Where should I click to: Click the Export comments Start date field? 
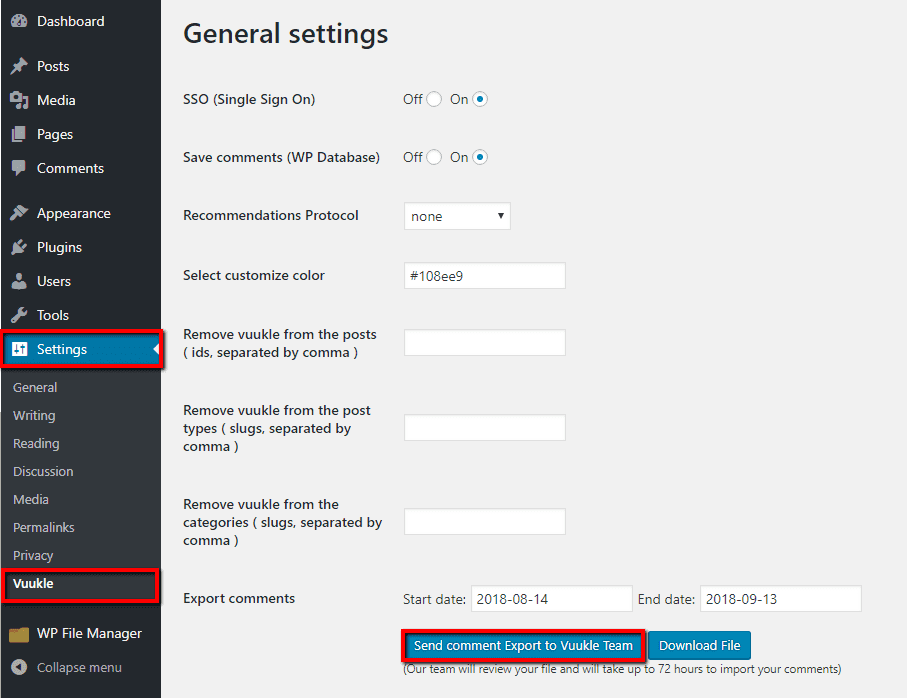[x=551, y=599]
